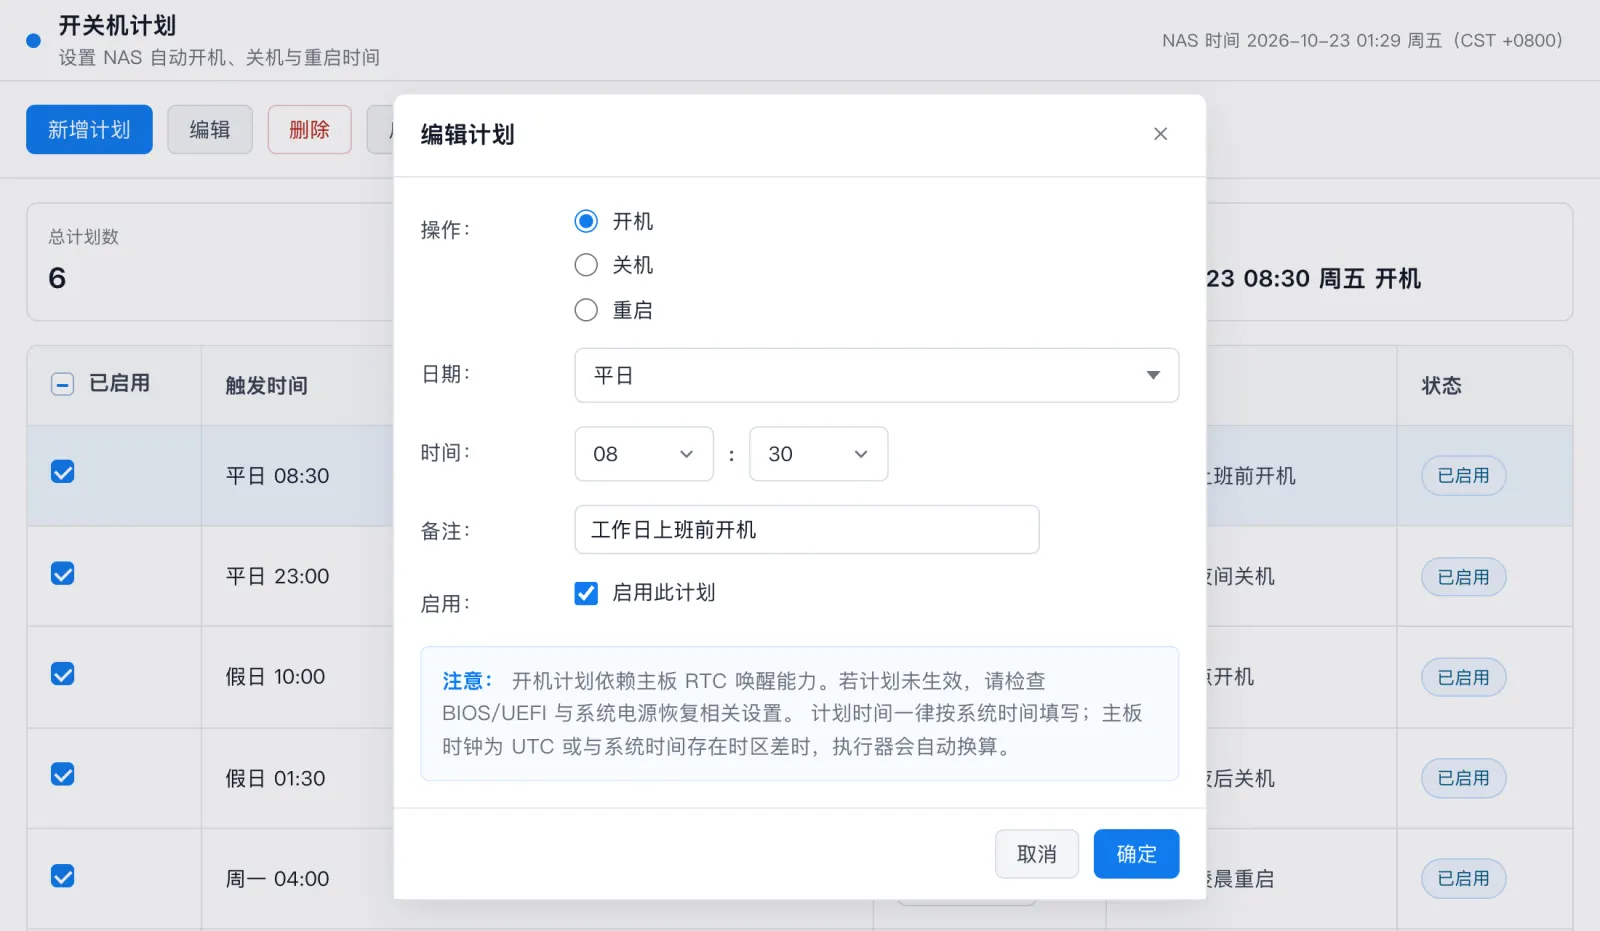
Task: Click the 假日 01:30 trigger time cell
Action: click(275, 778)
